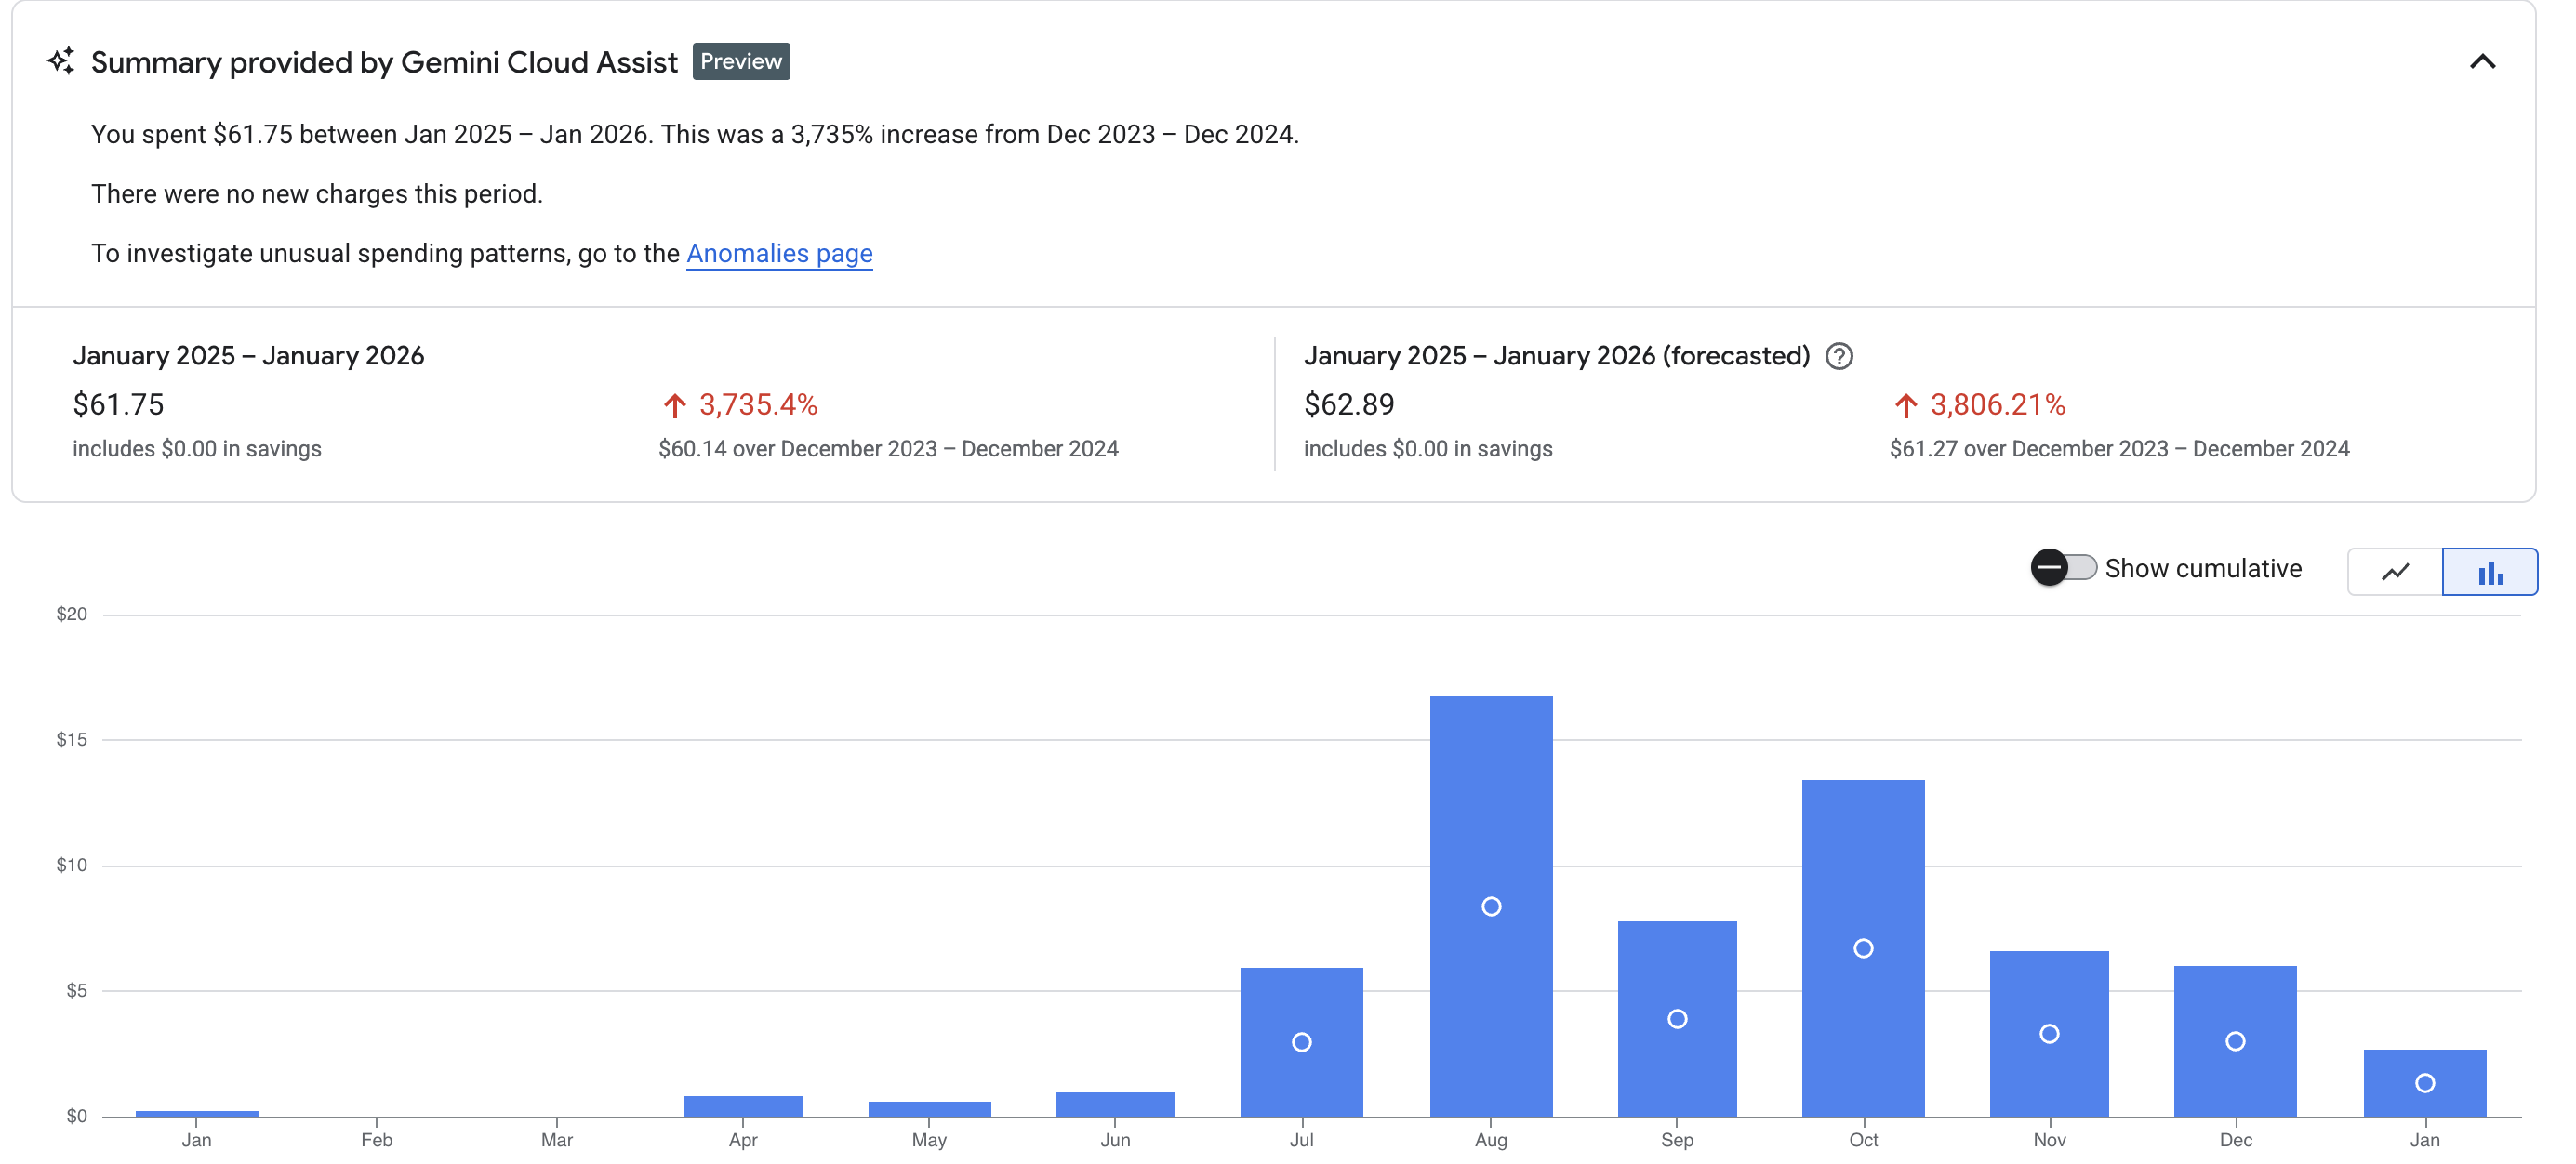Click '$60.14 over December 2023 – December 2024'

tap(888, 449)
